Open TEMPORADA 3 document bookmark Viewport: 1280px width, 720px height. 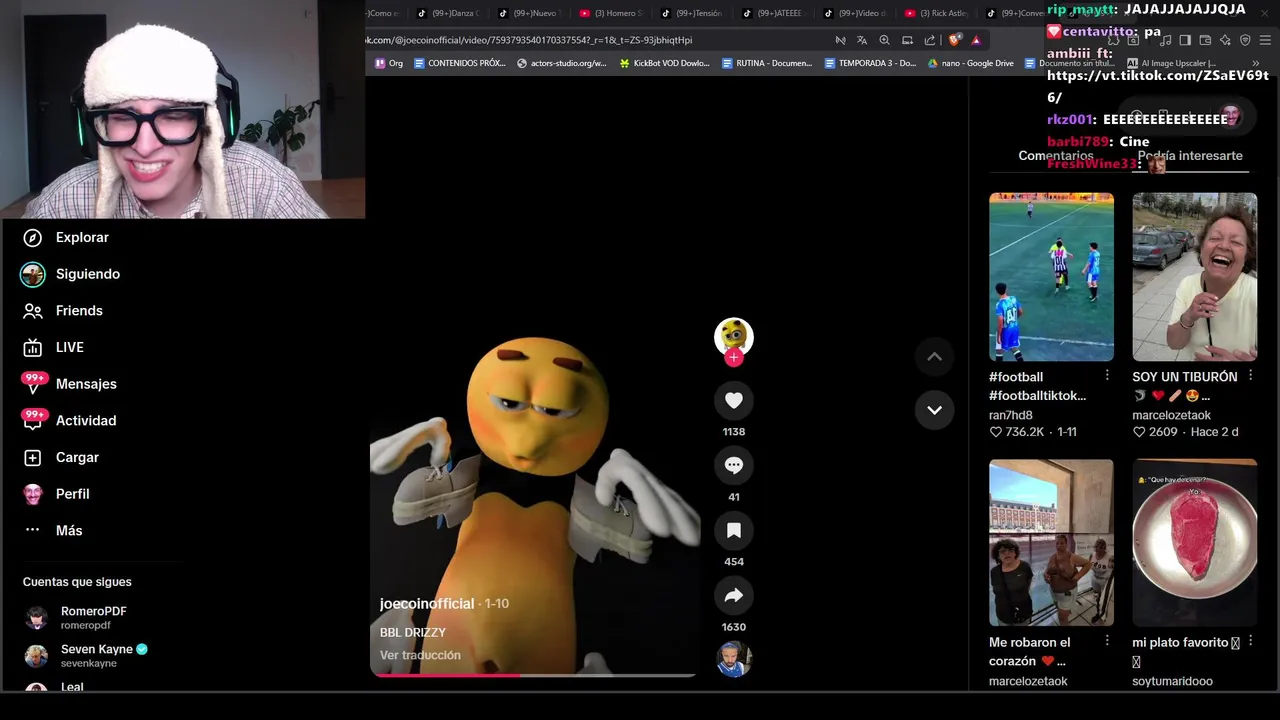[x=870, y=63]
